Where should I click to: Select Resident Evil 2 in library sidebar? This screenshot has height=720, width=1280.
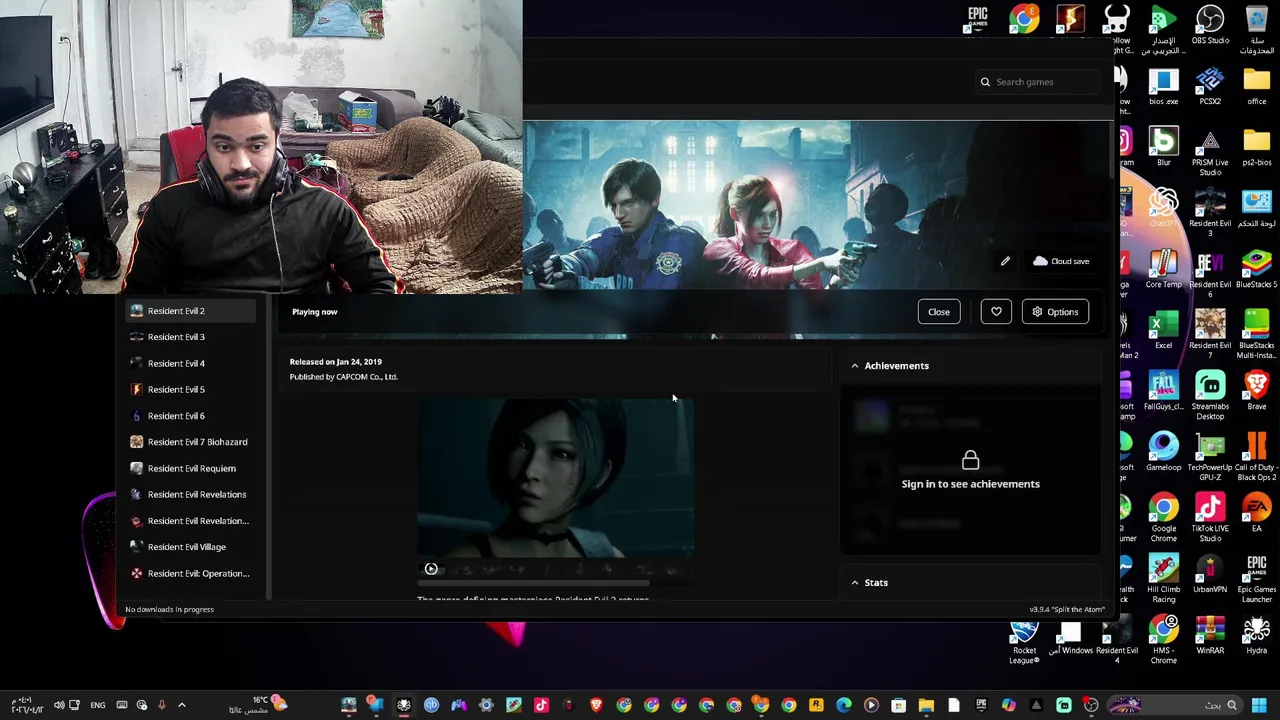[x=191, y=311]
